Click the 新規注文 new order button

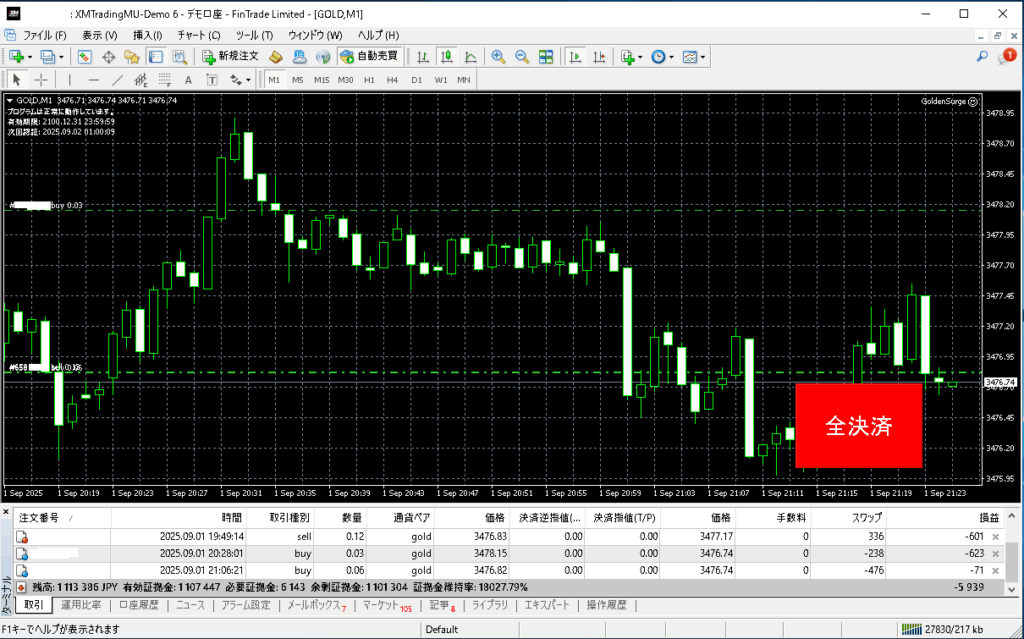[230, 57]
